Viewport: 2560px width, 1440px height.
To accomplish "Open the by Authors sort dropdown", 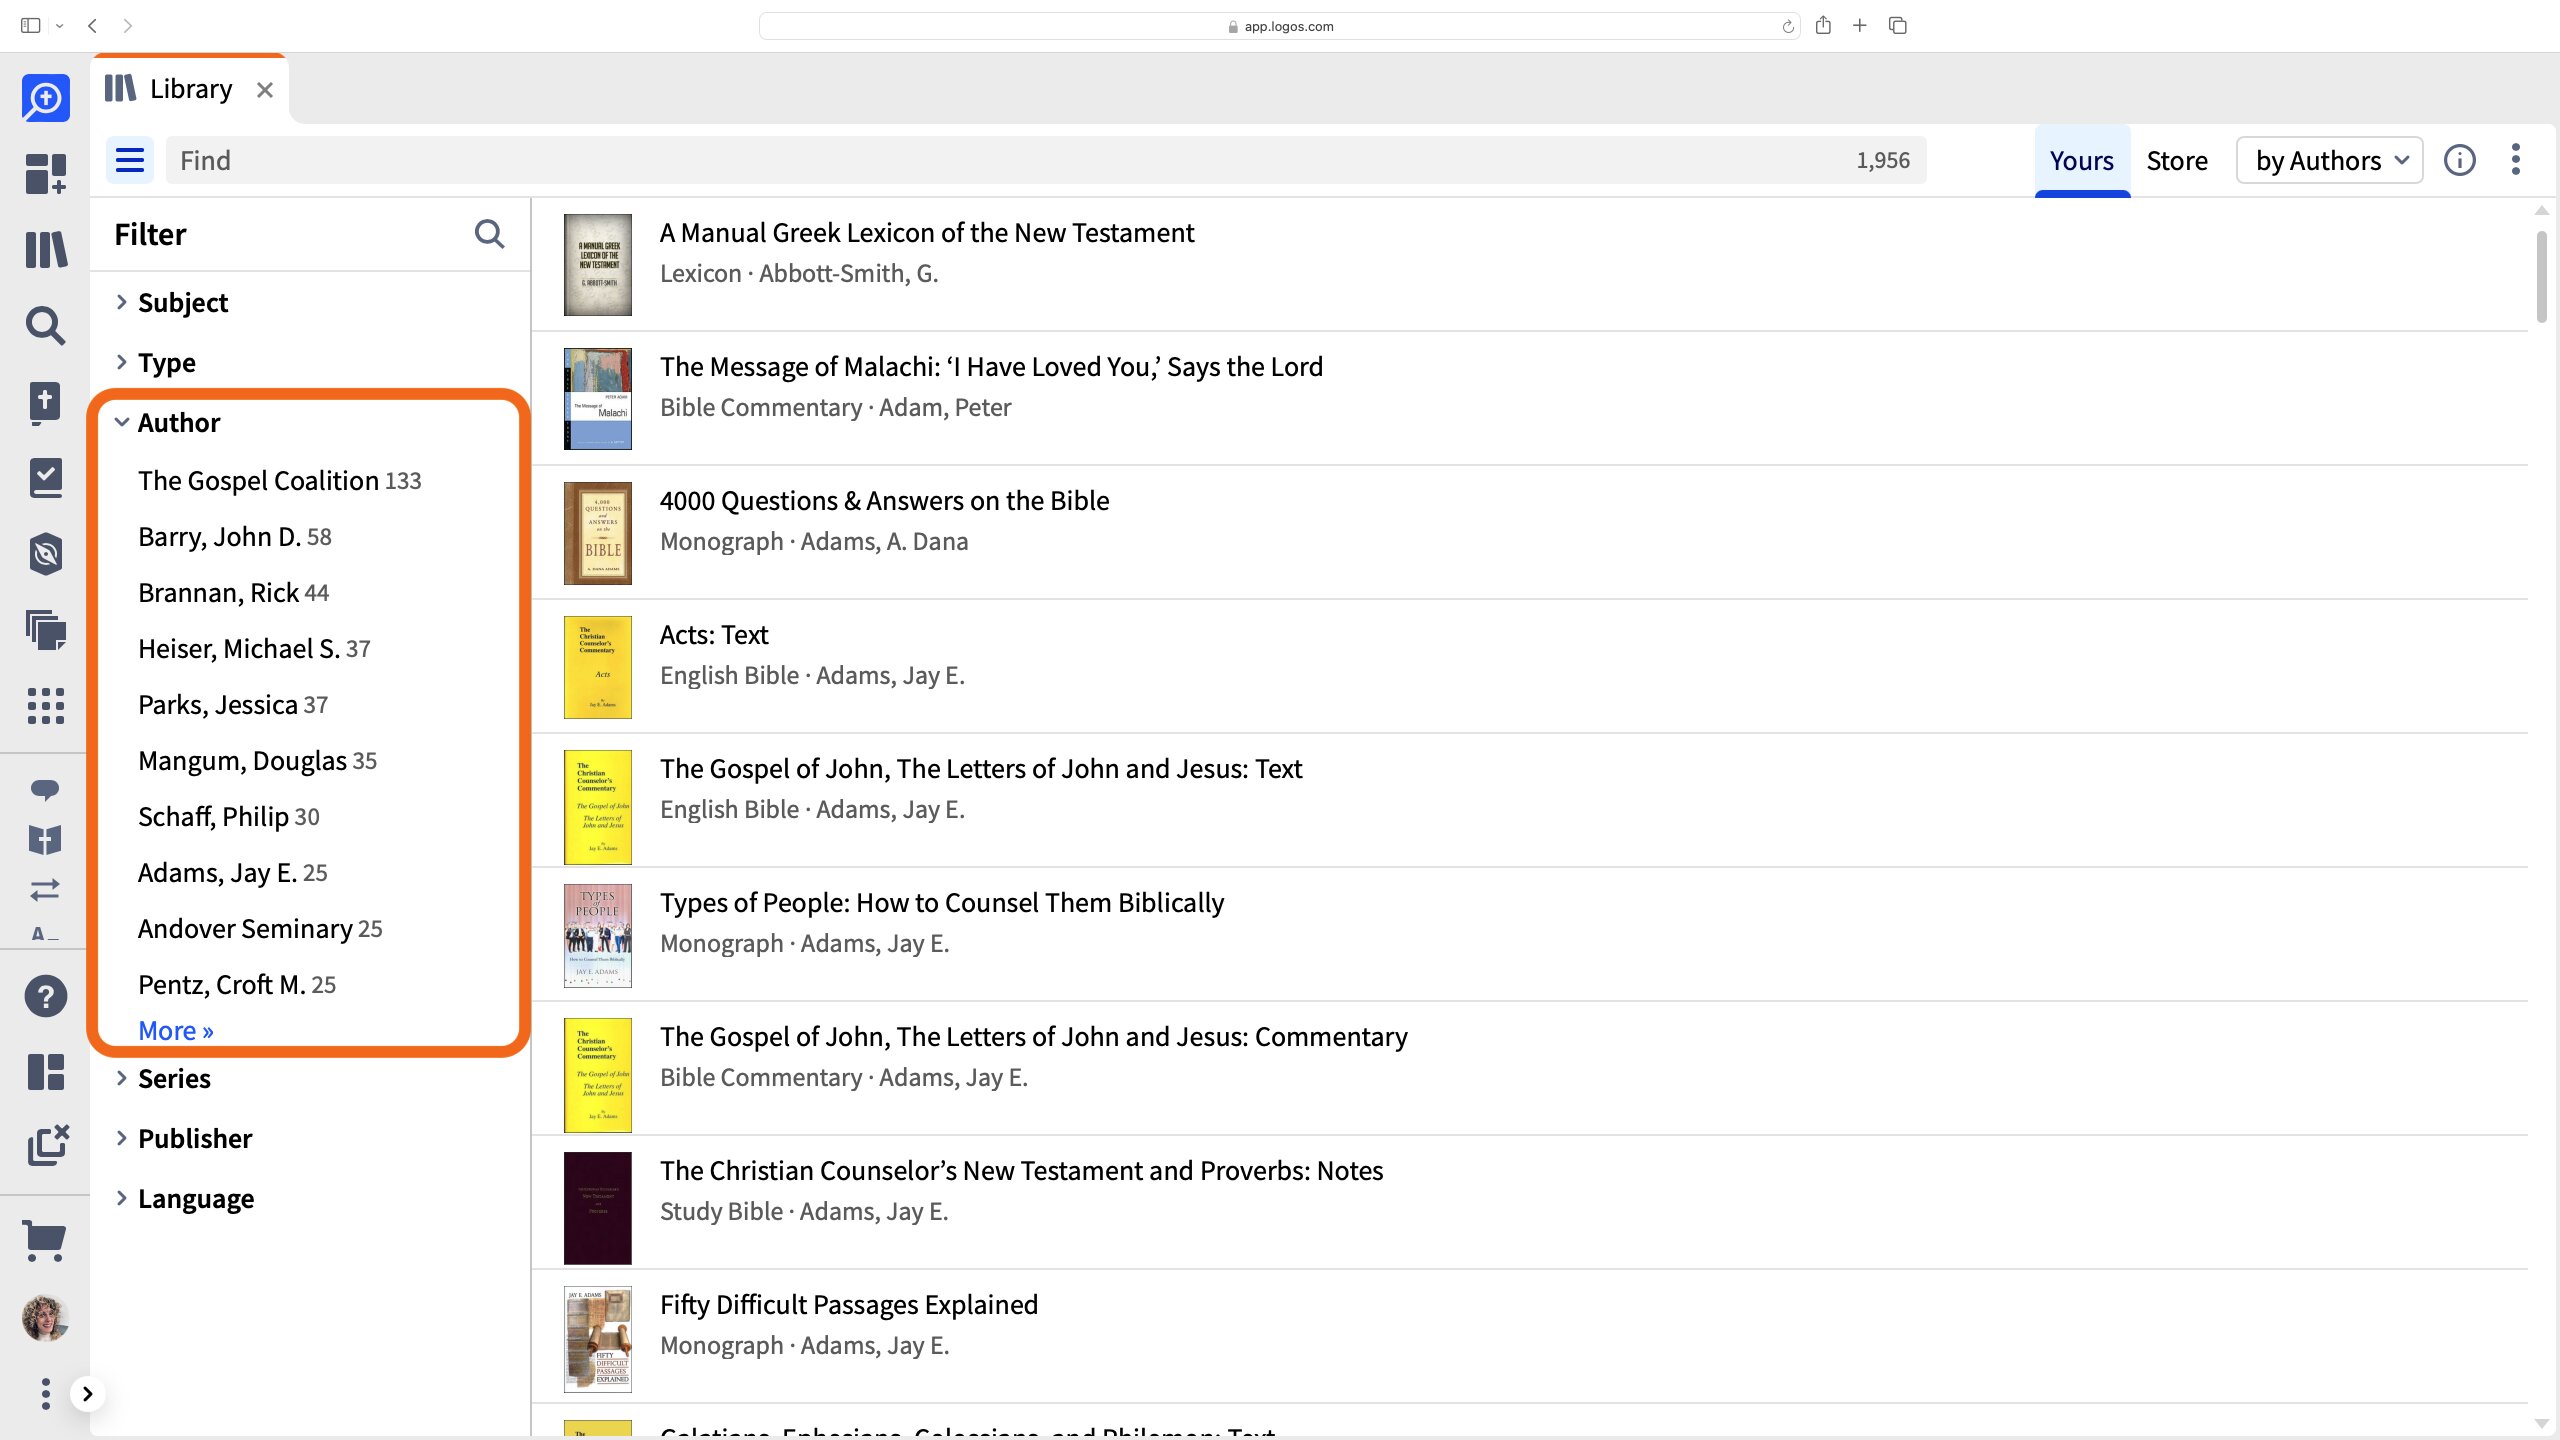I will pyautogui.click(x=2329, y=160).
